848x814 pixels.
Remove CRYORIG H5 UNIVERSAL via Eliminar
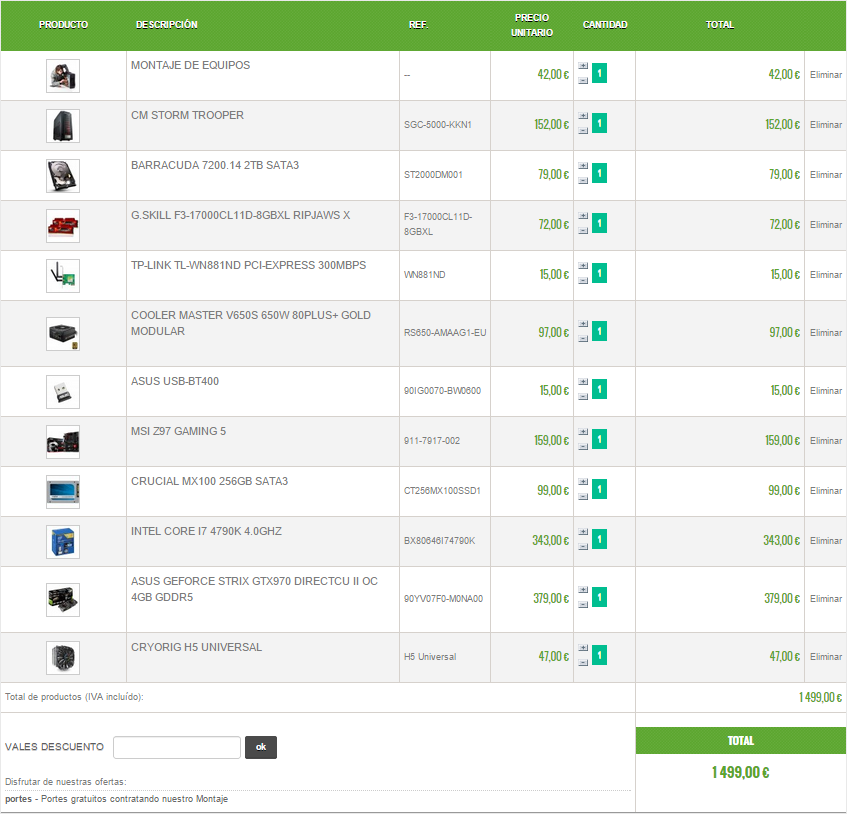point(826,657)
